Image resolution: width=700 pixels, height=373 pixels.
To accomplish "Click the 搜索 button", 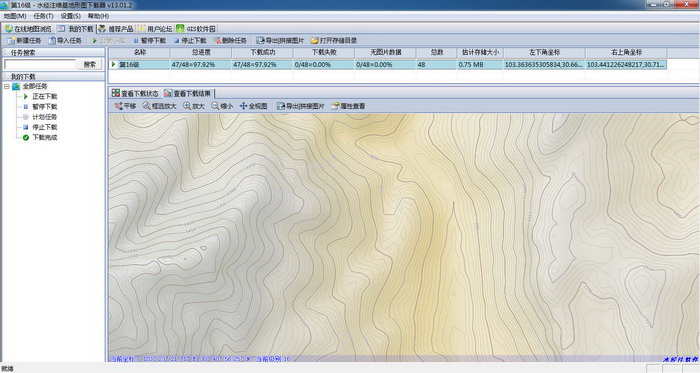I will tap(90, 65).
